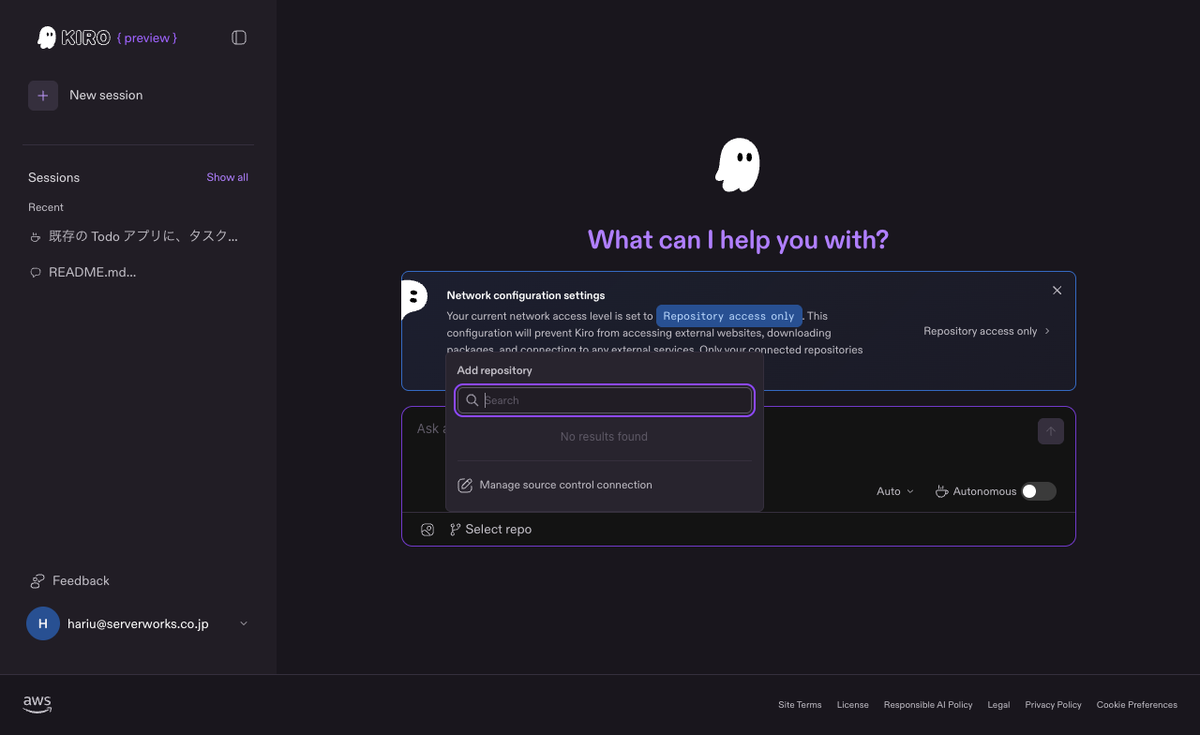Click the Add repository heading
The width and height of the screenshot is (1200, 735).
(495, 370)
